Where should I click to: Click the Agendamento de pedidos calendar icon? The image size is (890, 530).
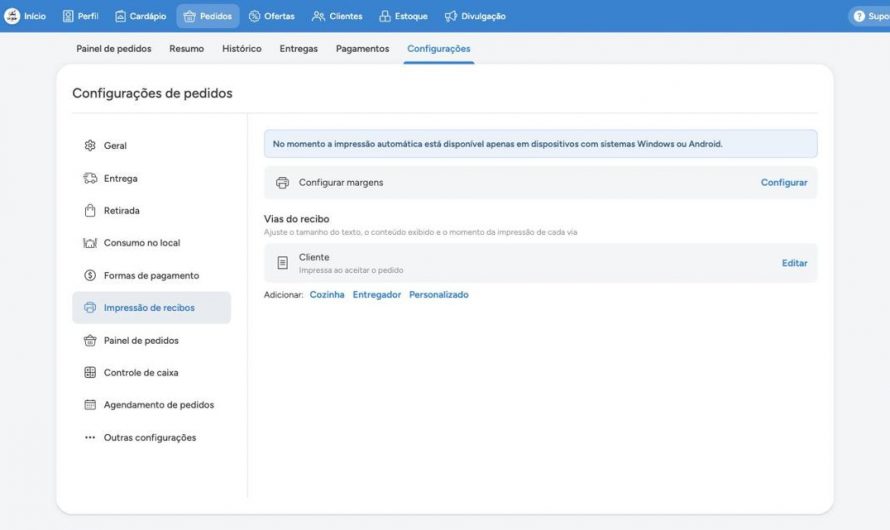[90, 405]
